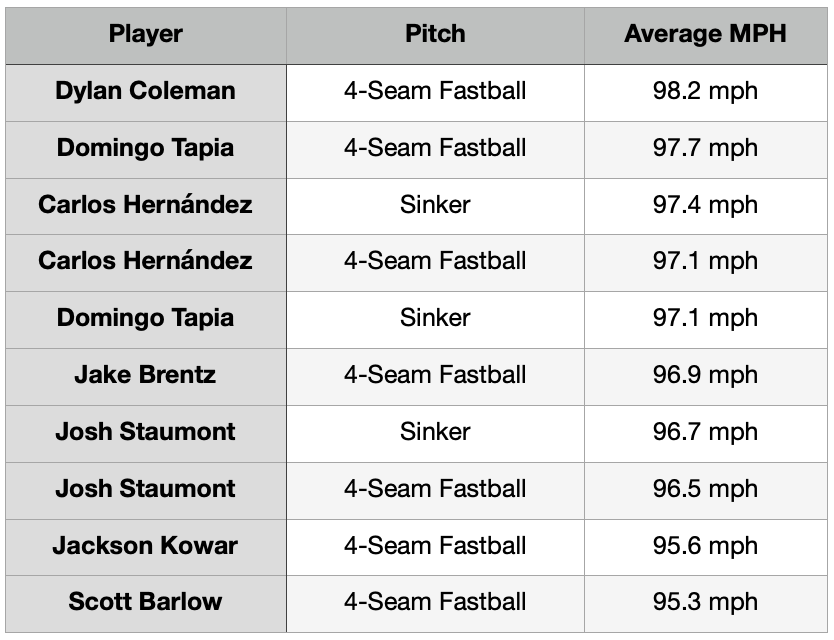
Task: Click the first Domingo Tapia cell
Action: 145,148
